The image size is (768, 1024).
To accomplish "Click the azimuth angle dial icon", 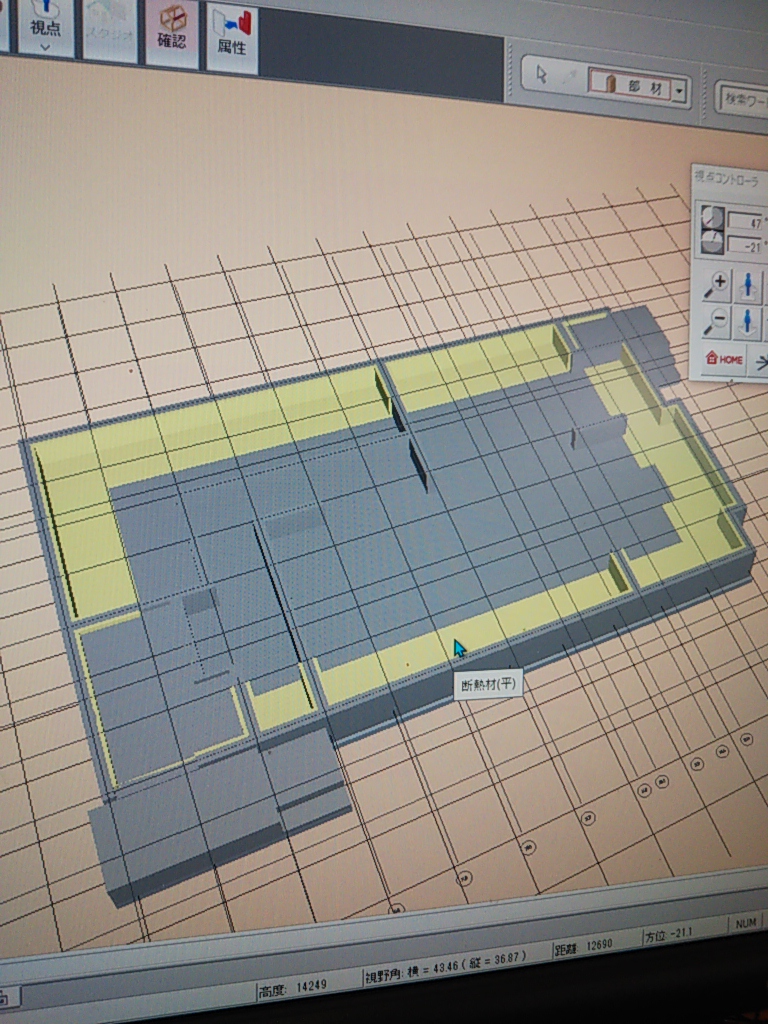I will (x=712, y=242).
